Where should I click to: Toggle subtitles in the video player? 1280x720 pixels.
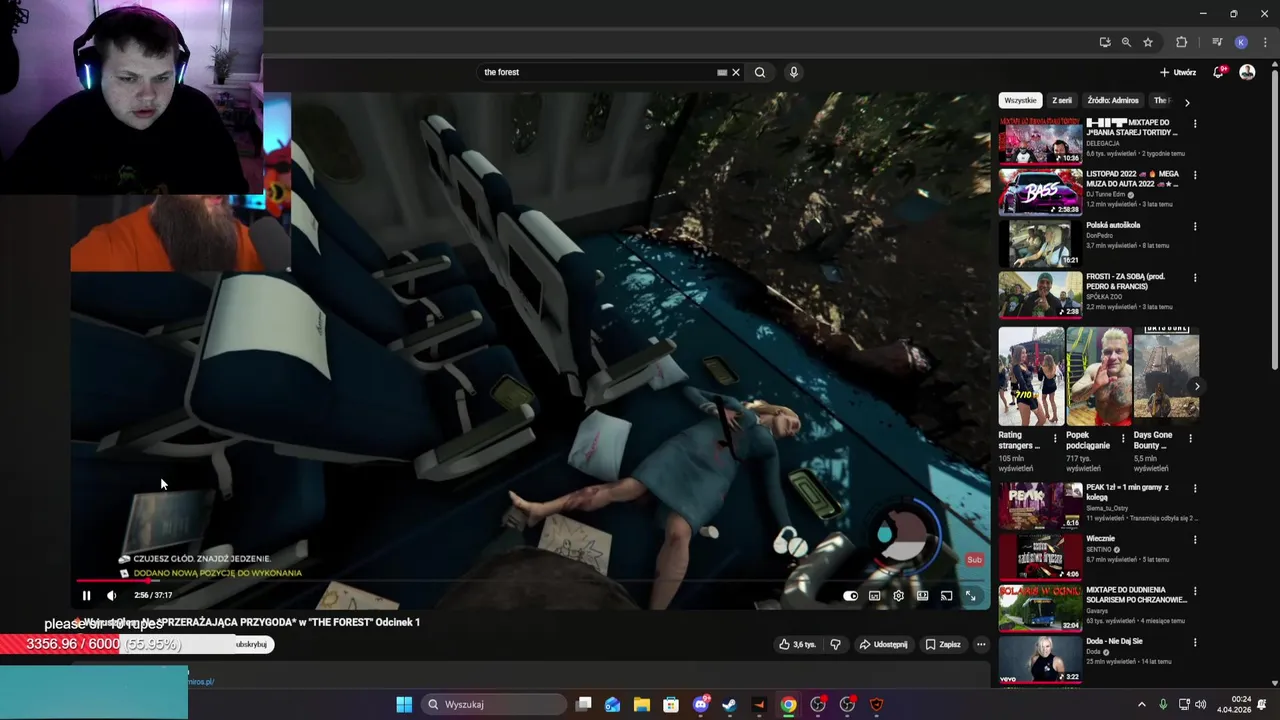[x=875, y=595]
